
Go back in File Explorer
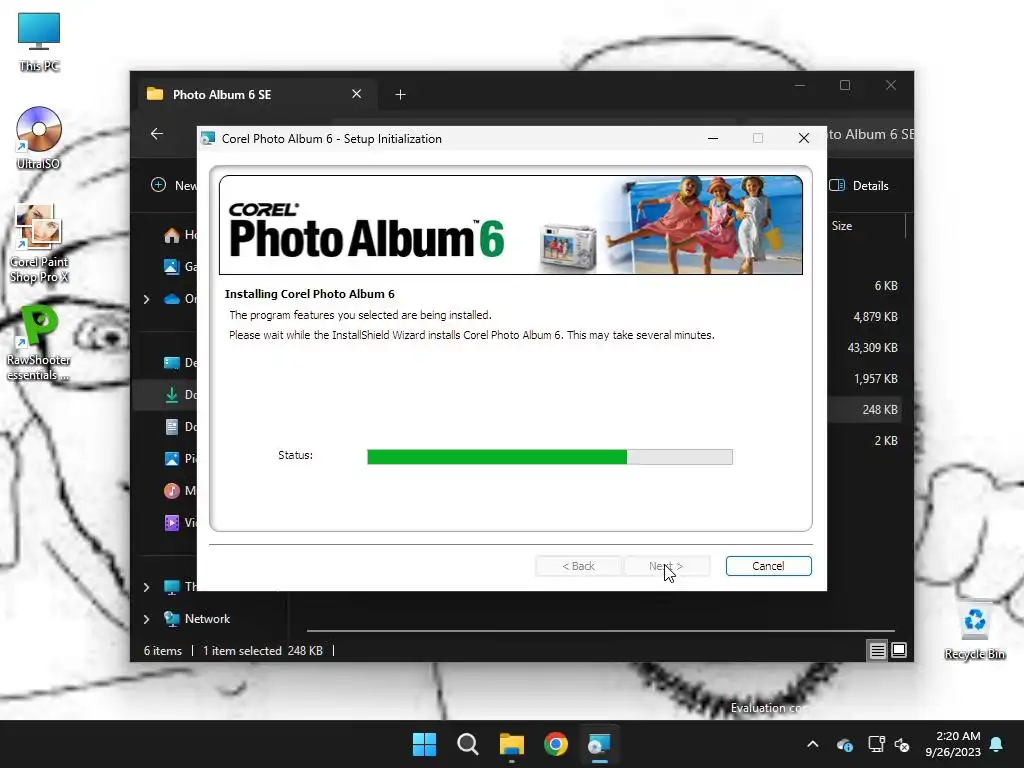click(x=157, y=134)
